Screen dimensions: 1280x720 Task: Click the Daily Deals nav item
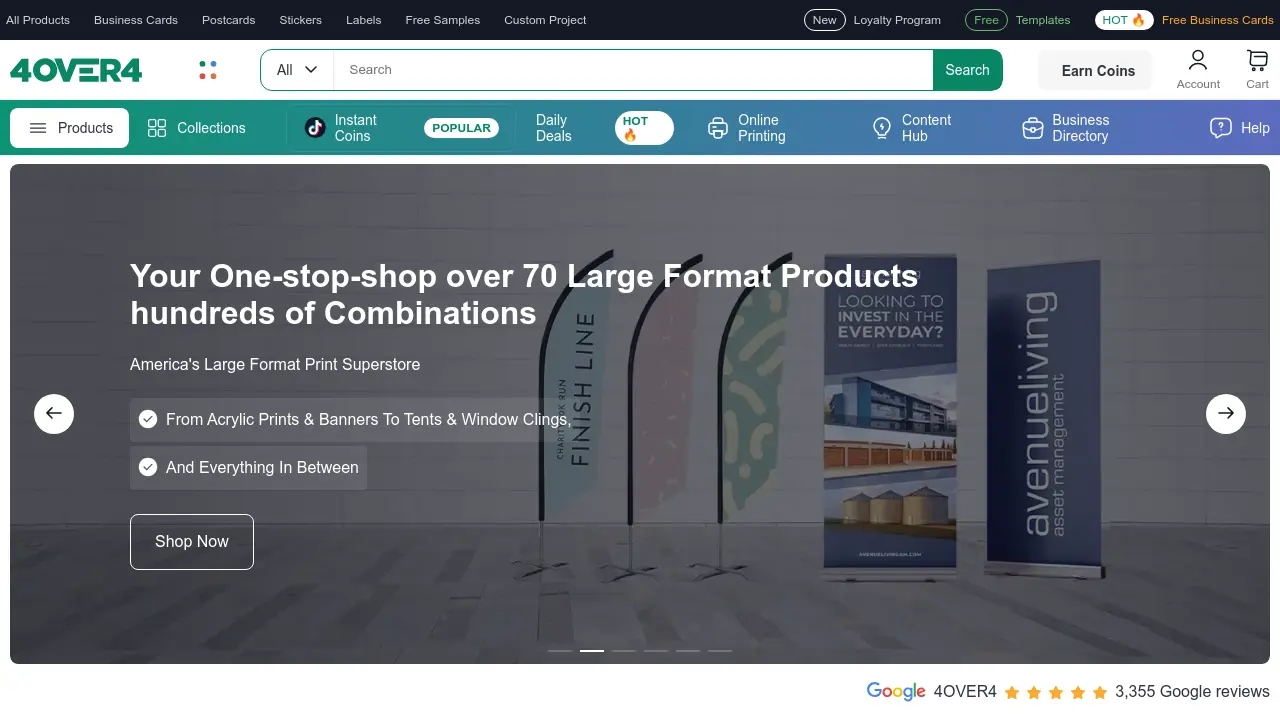point(554,128)
